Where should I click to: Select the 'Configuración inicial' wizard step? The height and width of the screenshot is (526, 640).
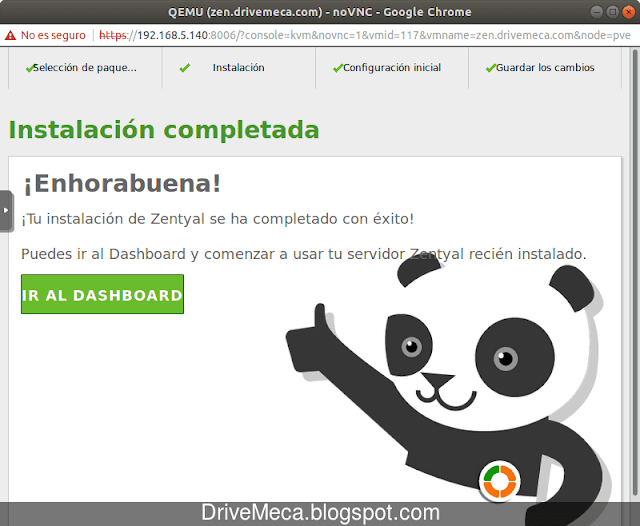392,68
